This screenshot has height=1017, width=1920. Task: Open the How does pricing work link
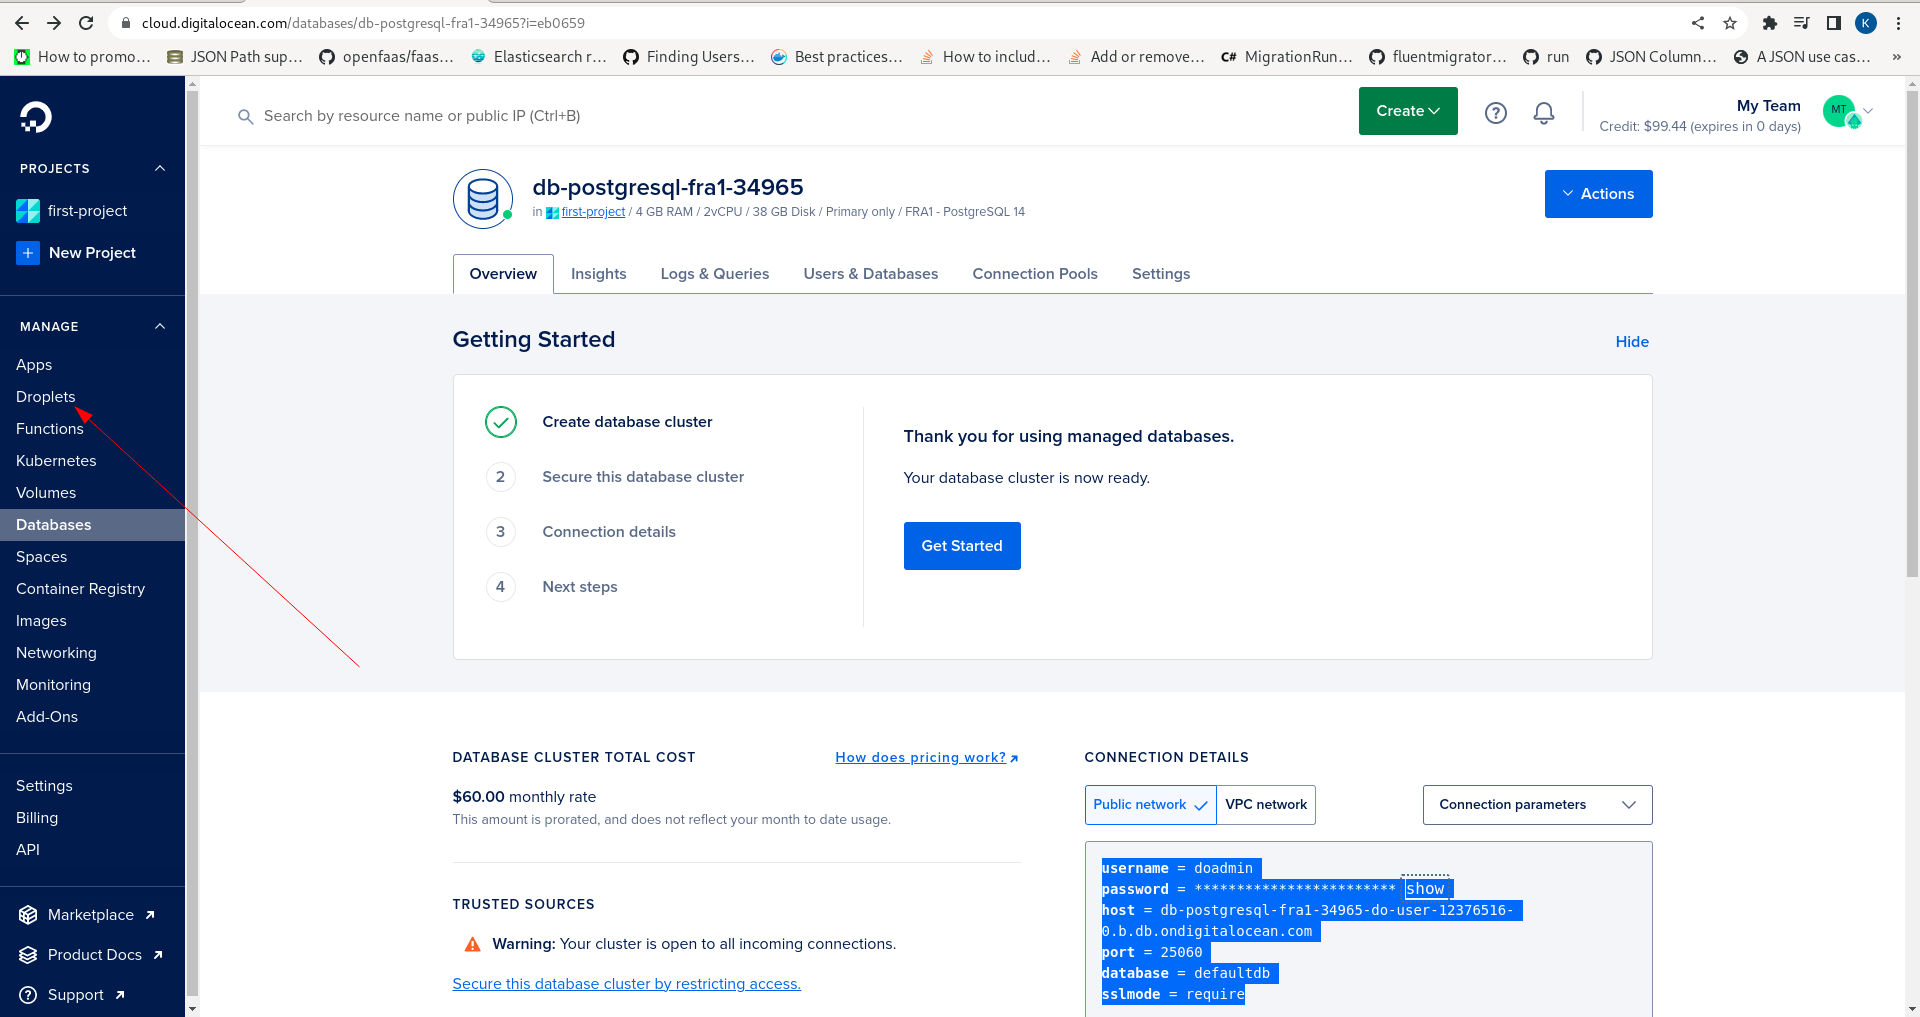(926, 758)
